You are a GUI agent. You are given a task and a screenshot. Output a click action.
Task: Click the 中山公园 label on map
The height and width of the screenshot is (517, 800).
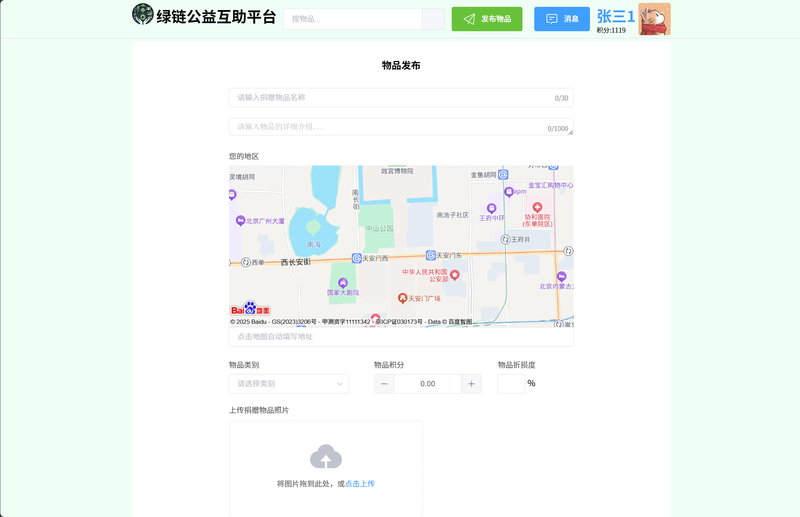pyautogui.click(x=380, y=229)
